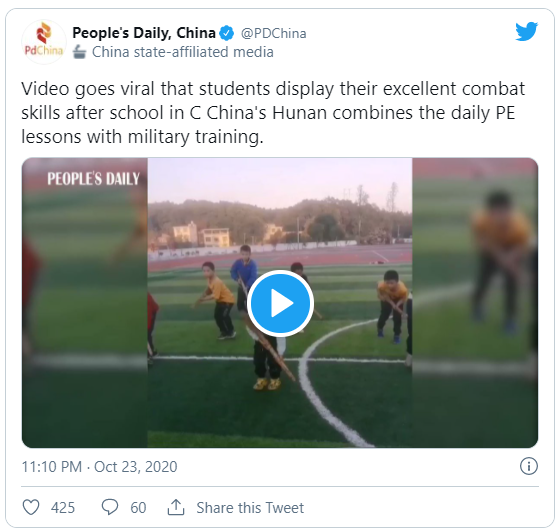Open People's Daily profile avatar
The height and width of the screenshot is (532, 560).
tap(44, 42)
